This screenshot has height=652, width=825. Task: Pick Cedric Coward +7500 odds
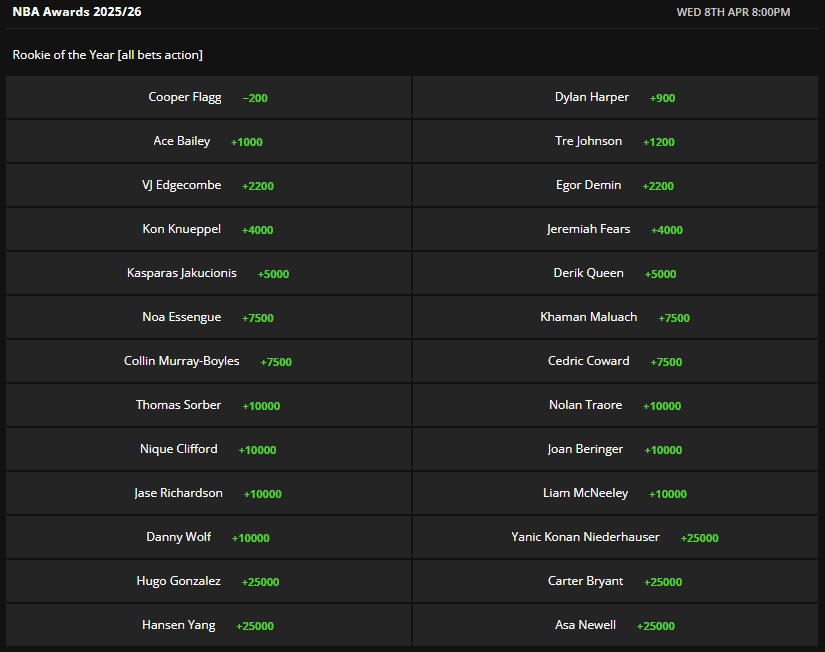[x=615, y=361]
